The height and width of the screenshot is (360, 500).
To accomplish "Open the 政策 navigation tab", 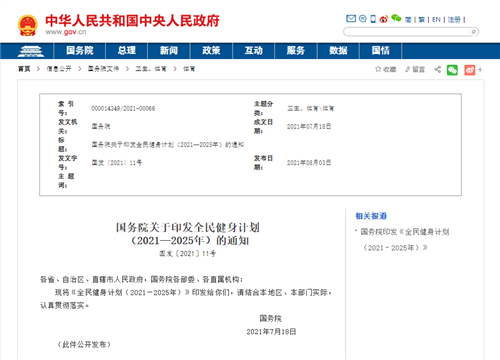I will (211, 51).
